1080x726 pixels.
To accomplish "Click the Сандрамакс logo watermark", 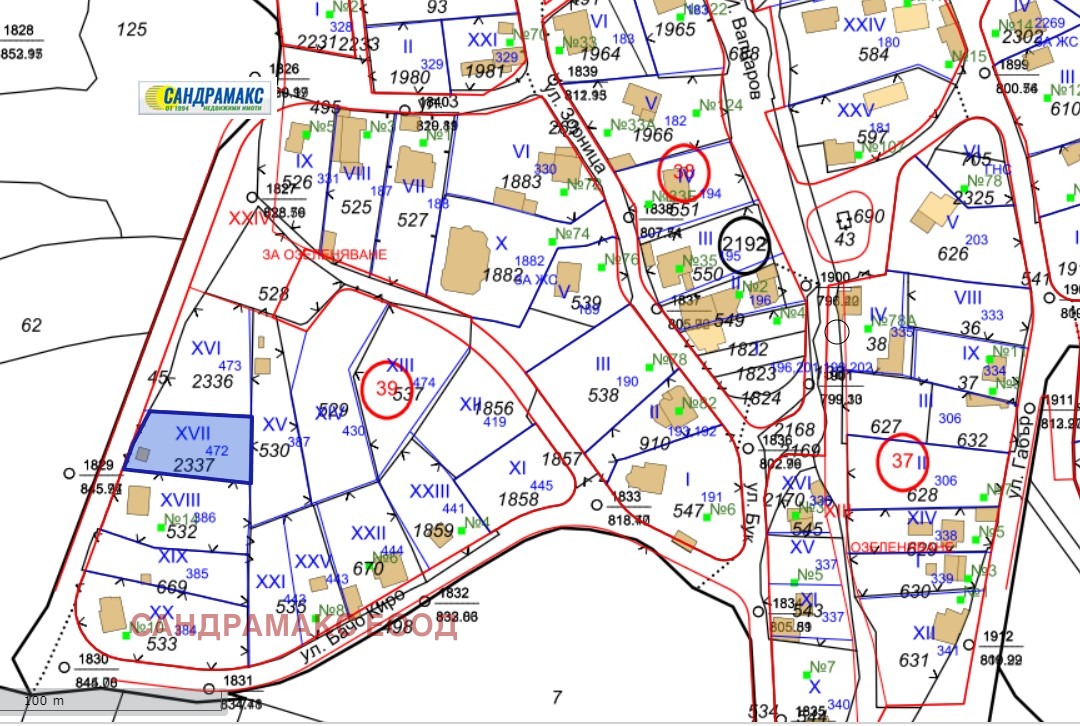I will pos(204,97).
